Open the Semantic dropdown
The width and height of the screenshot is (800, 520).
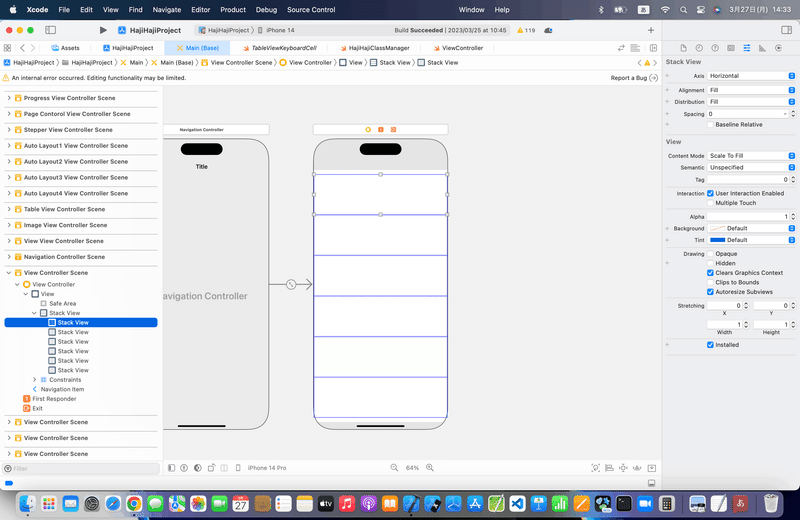[751, 167]
